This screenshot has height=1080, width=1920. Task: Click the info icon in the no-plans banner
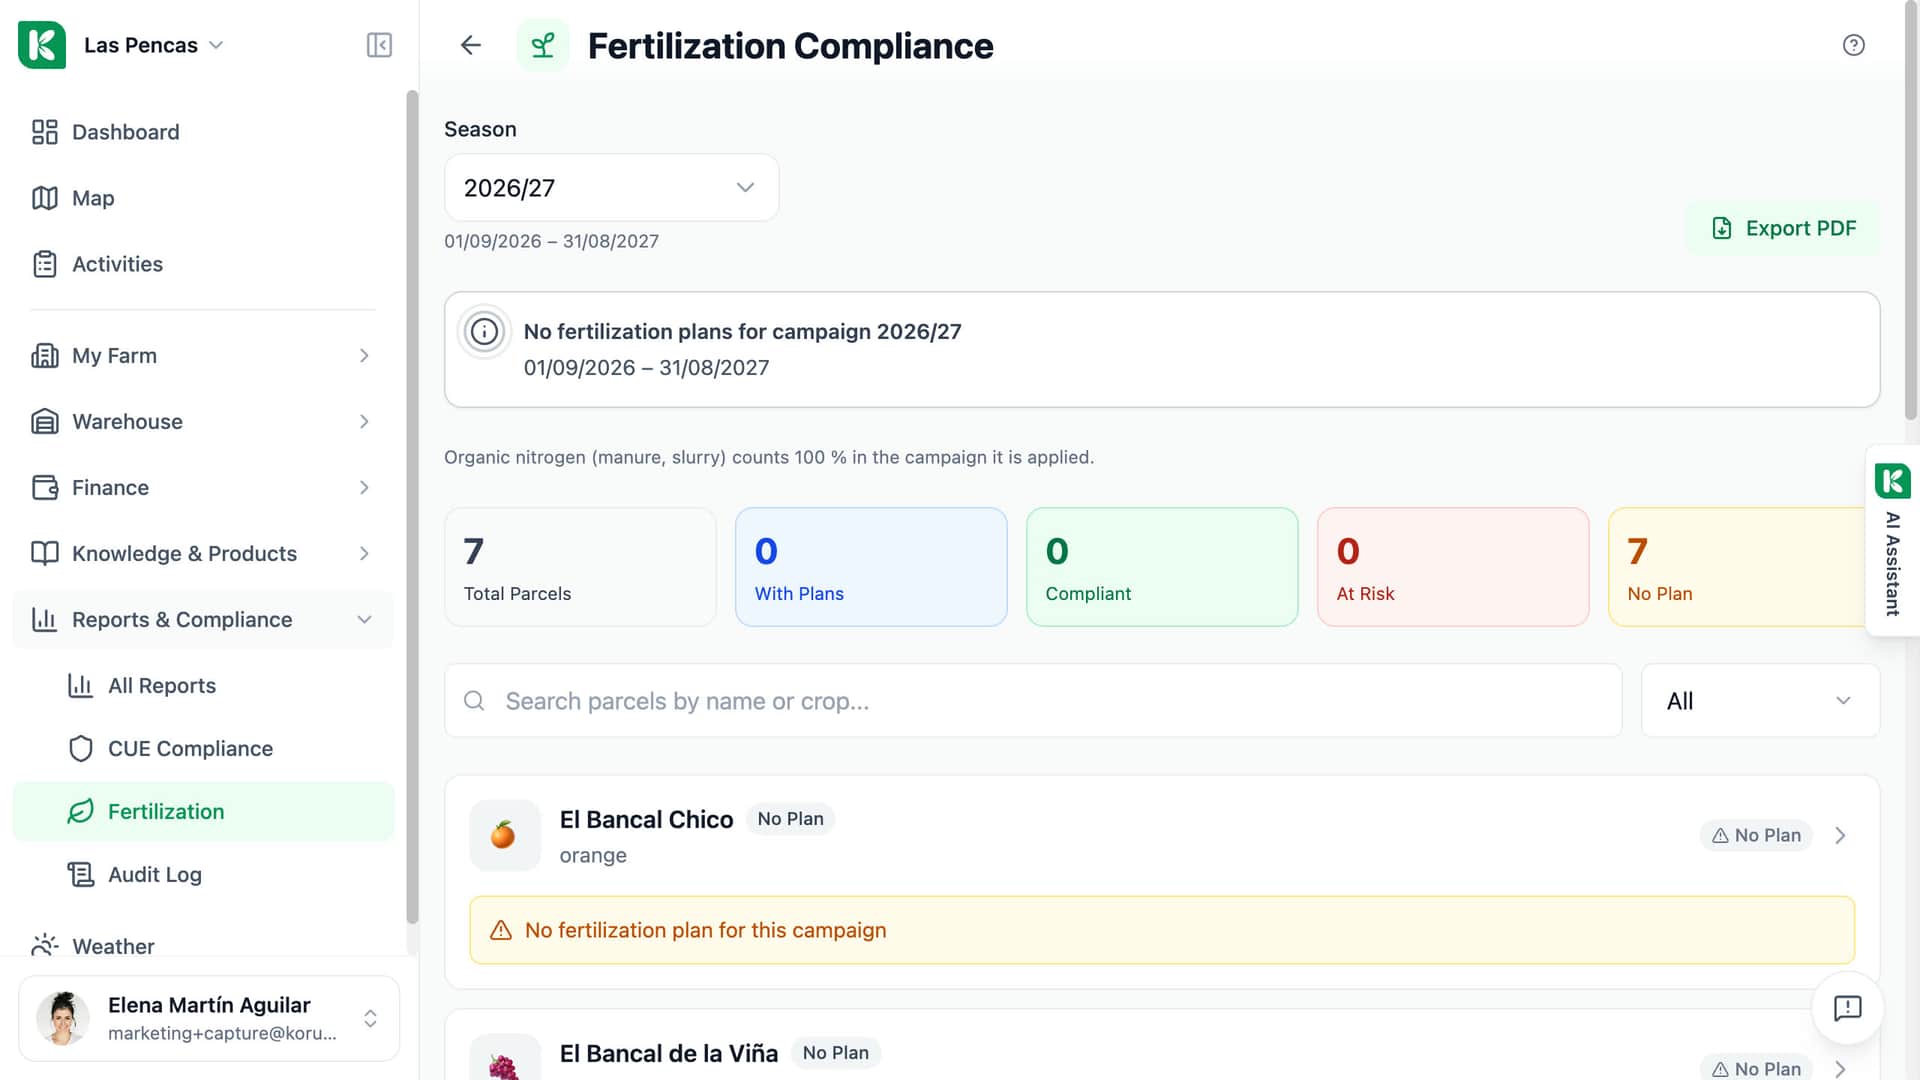click(484, 332)
